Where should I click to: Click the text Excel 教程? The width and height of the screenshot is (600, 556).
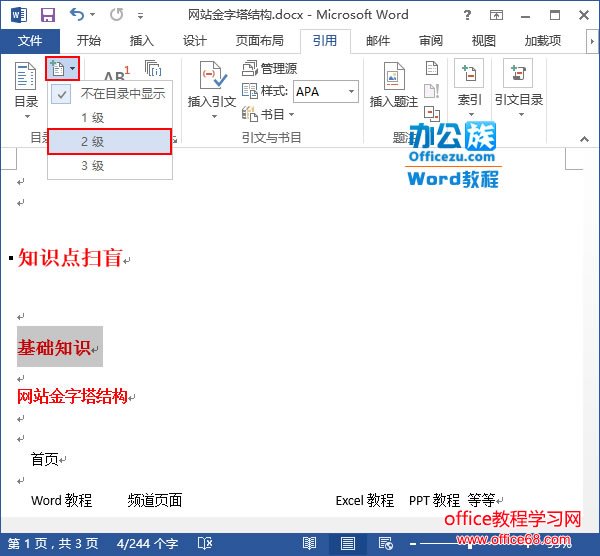[365, 500]
